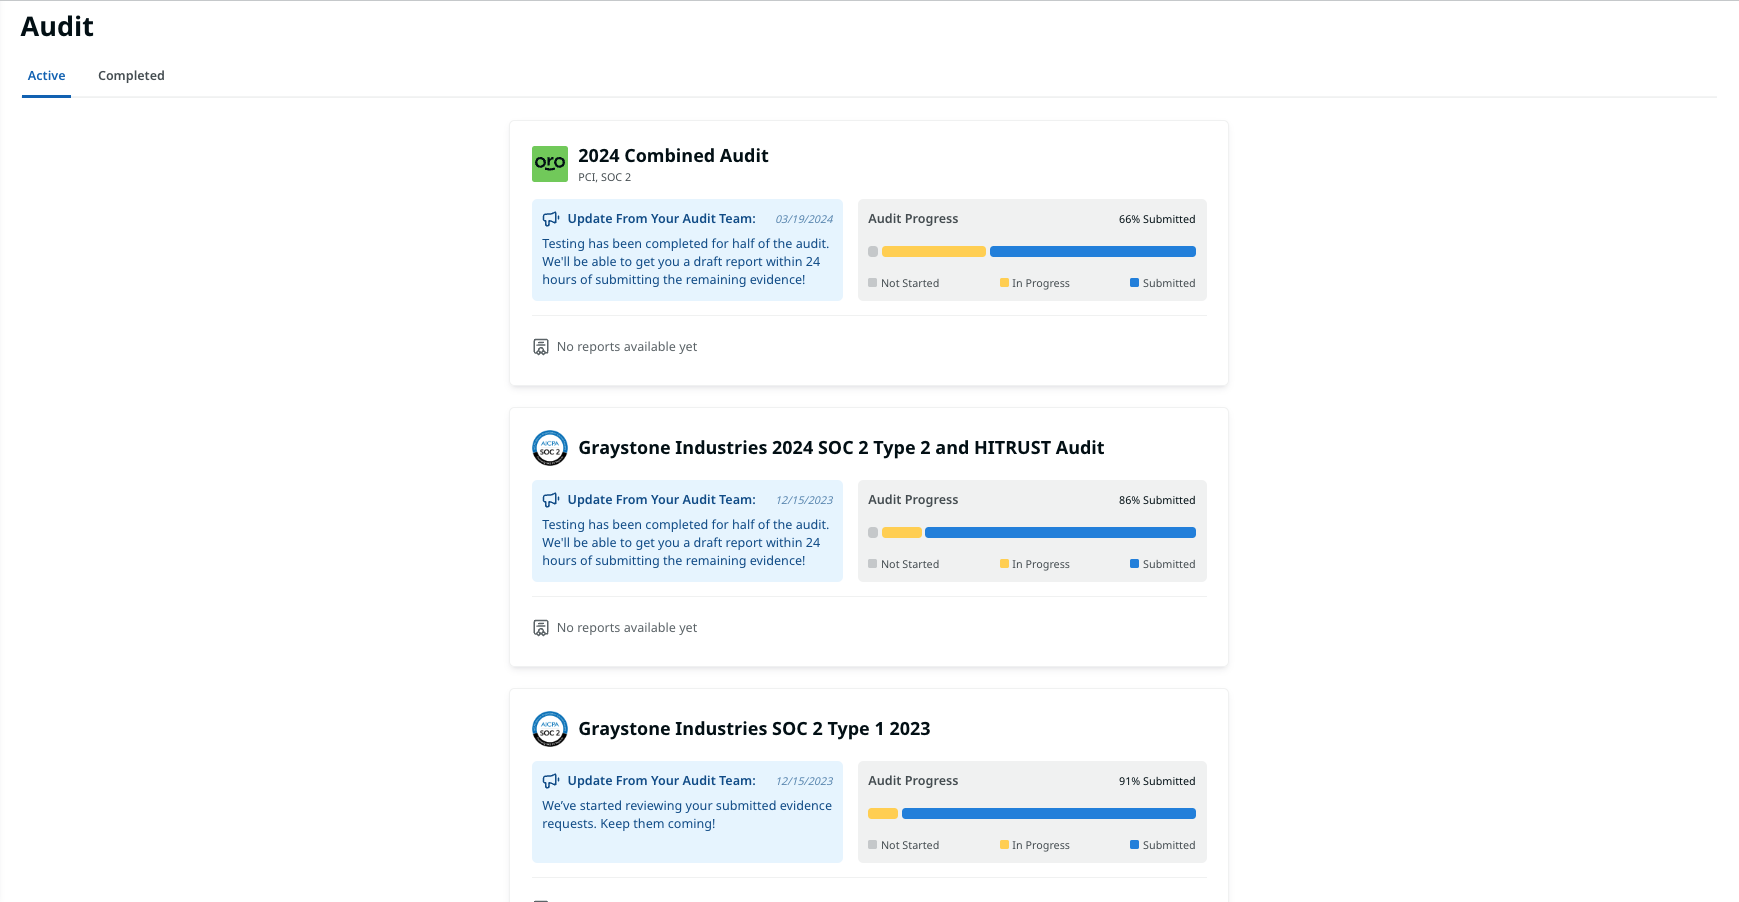Open the 2024 Combined Audit title
Screen dimensions: 1739x902
[673, 156]
